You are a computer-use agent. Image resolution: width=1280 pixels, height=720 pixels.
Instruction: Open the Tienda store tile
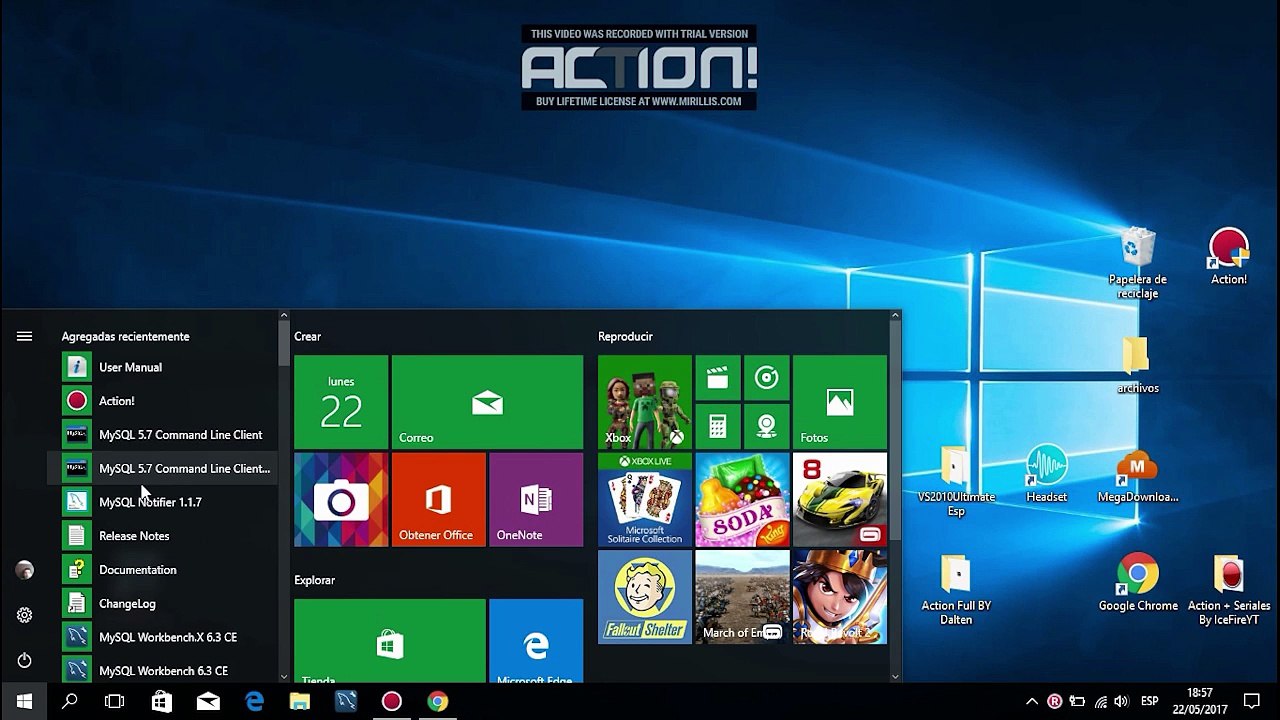(390, 641)
